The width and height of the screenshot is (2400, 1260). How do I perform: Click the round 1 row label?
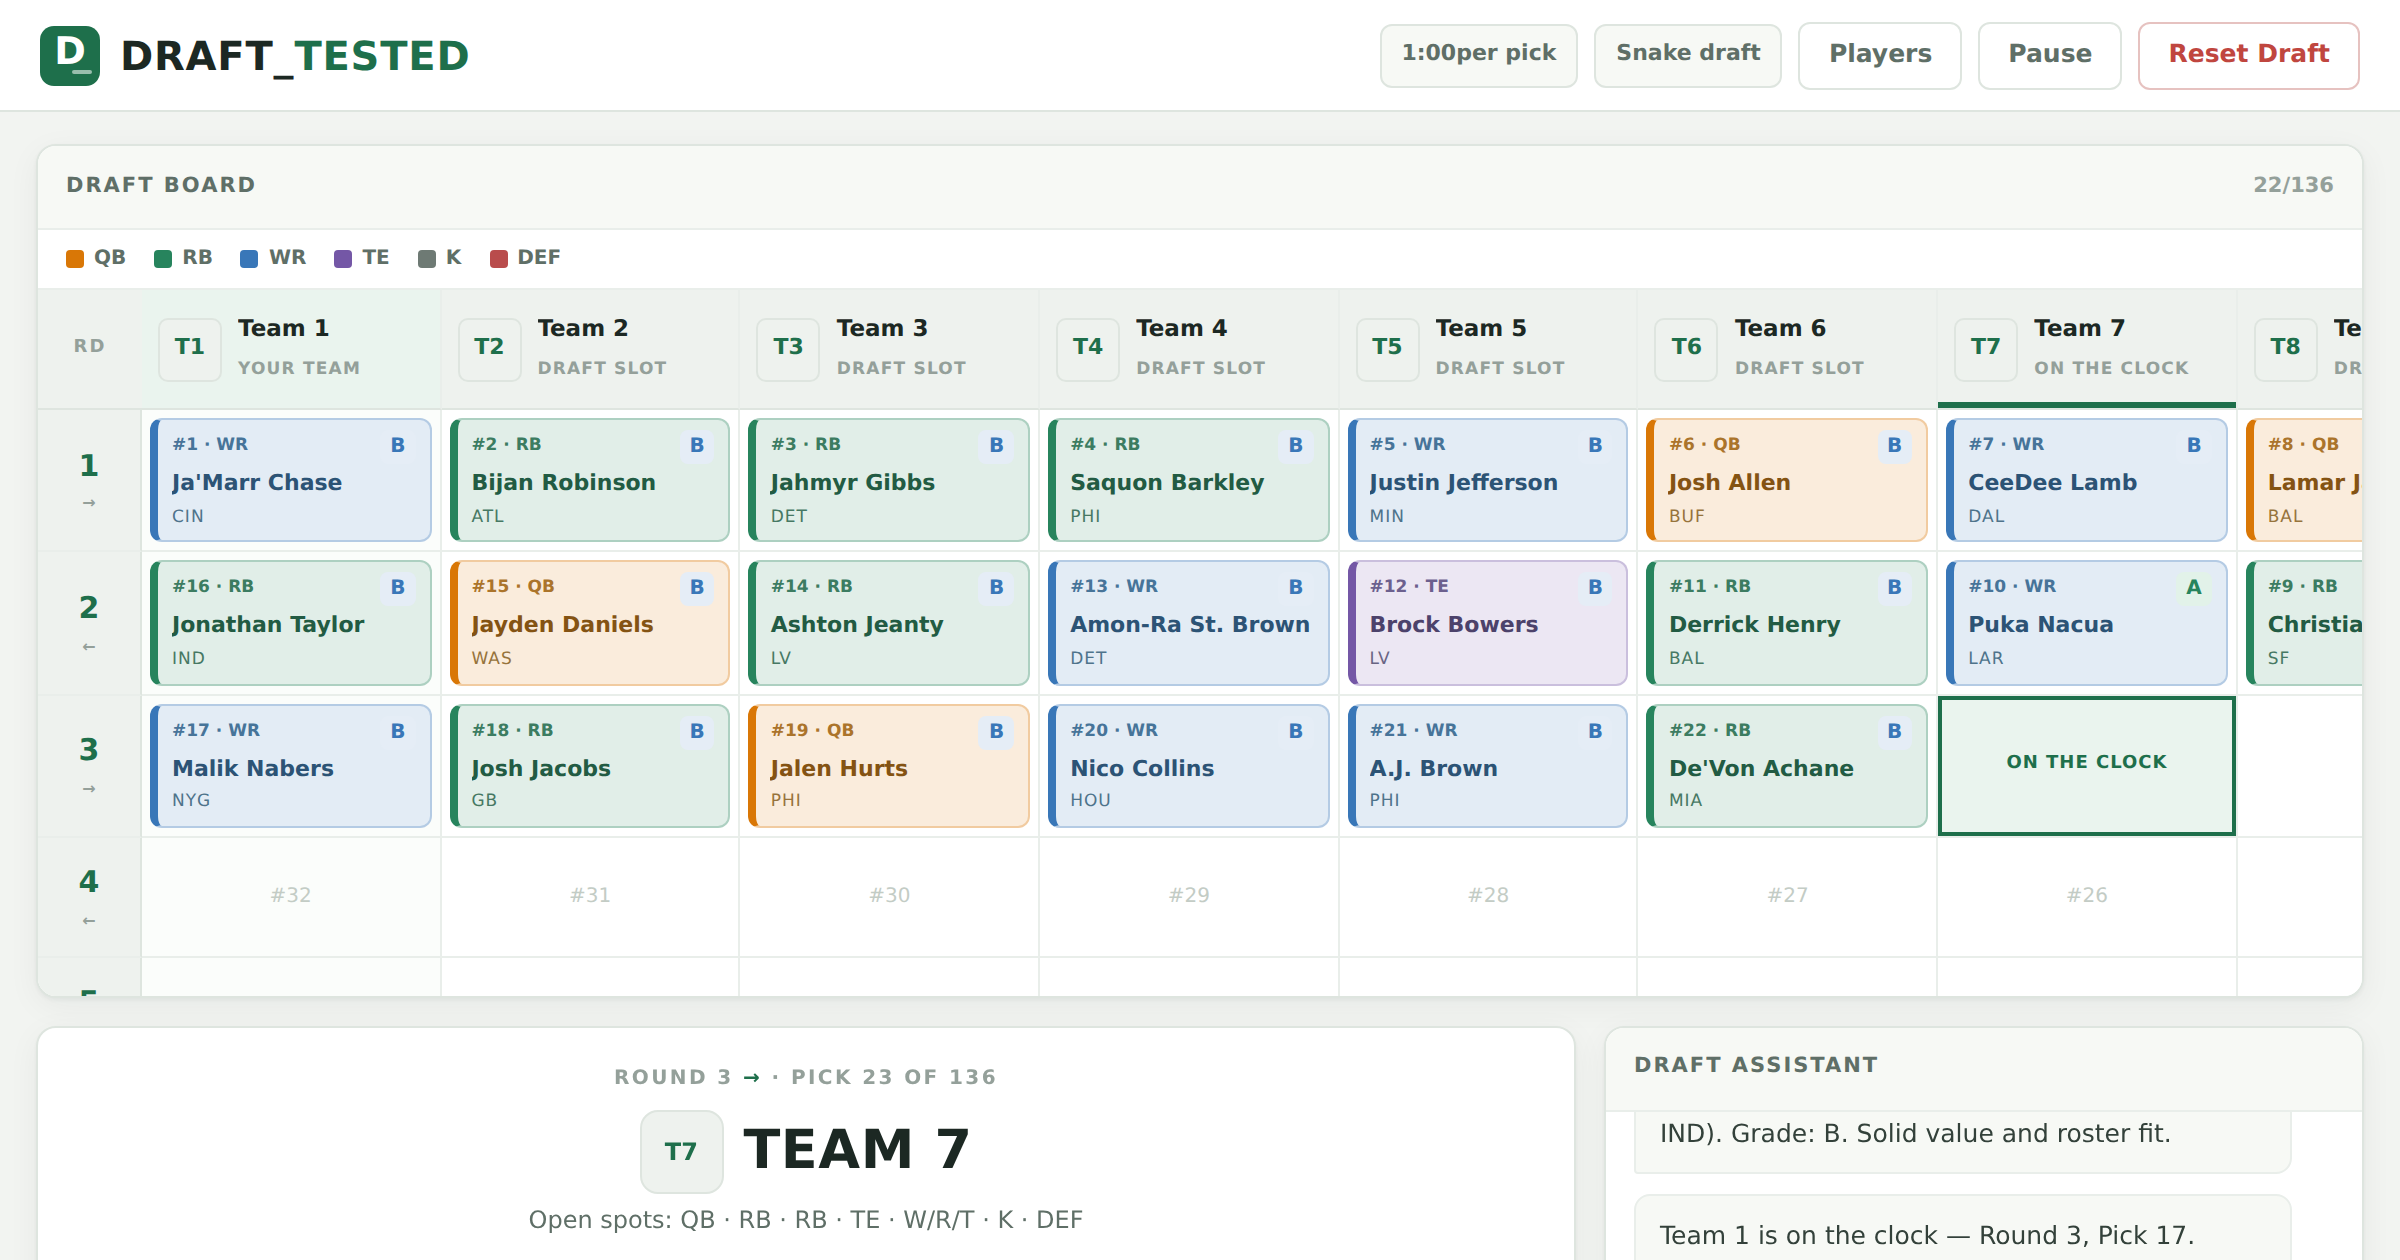(x=89, y=479)
